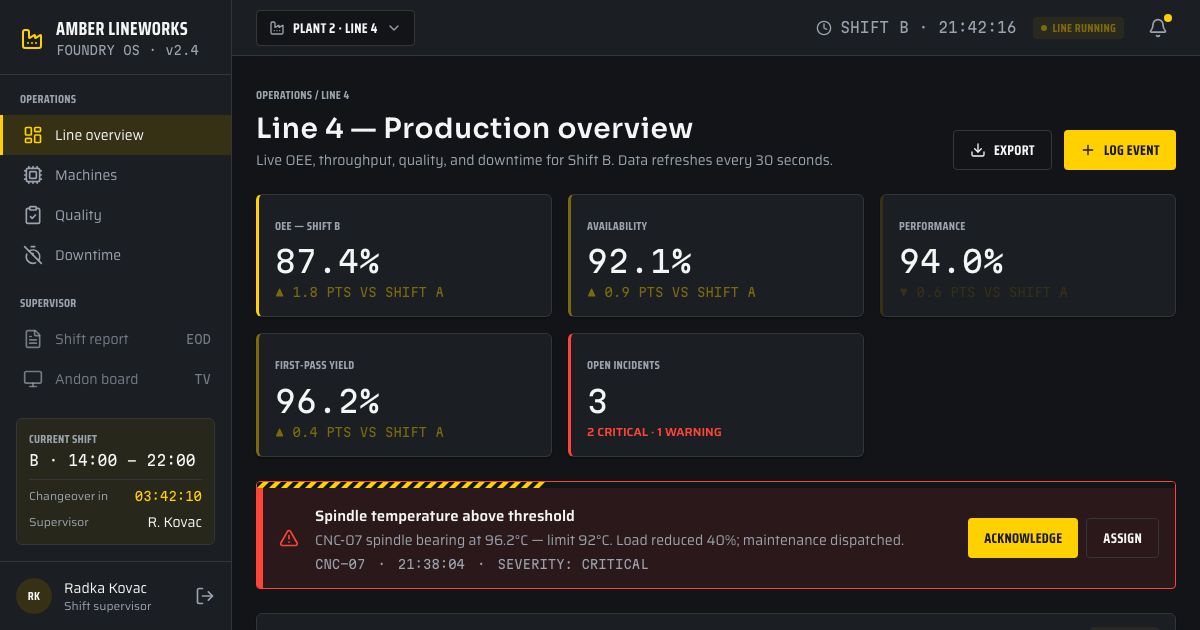Click the '2 CRITICAL · 1 WARNING' text
Image resolution: width=1200 pixels, height=630 pixels.
click(x=654, y=432)
